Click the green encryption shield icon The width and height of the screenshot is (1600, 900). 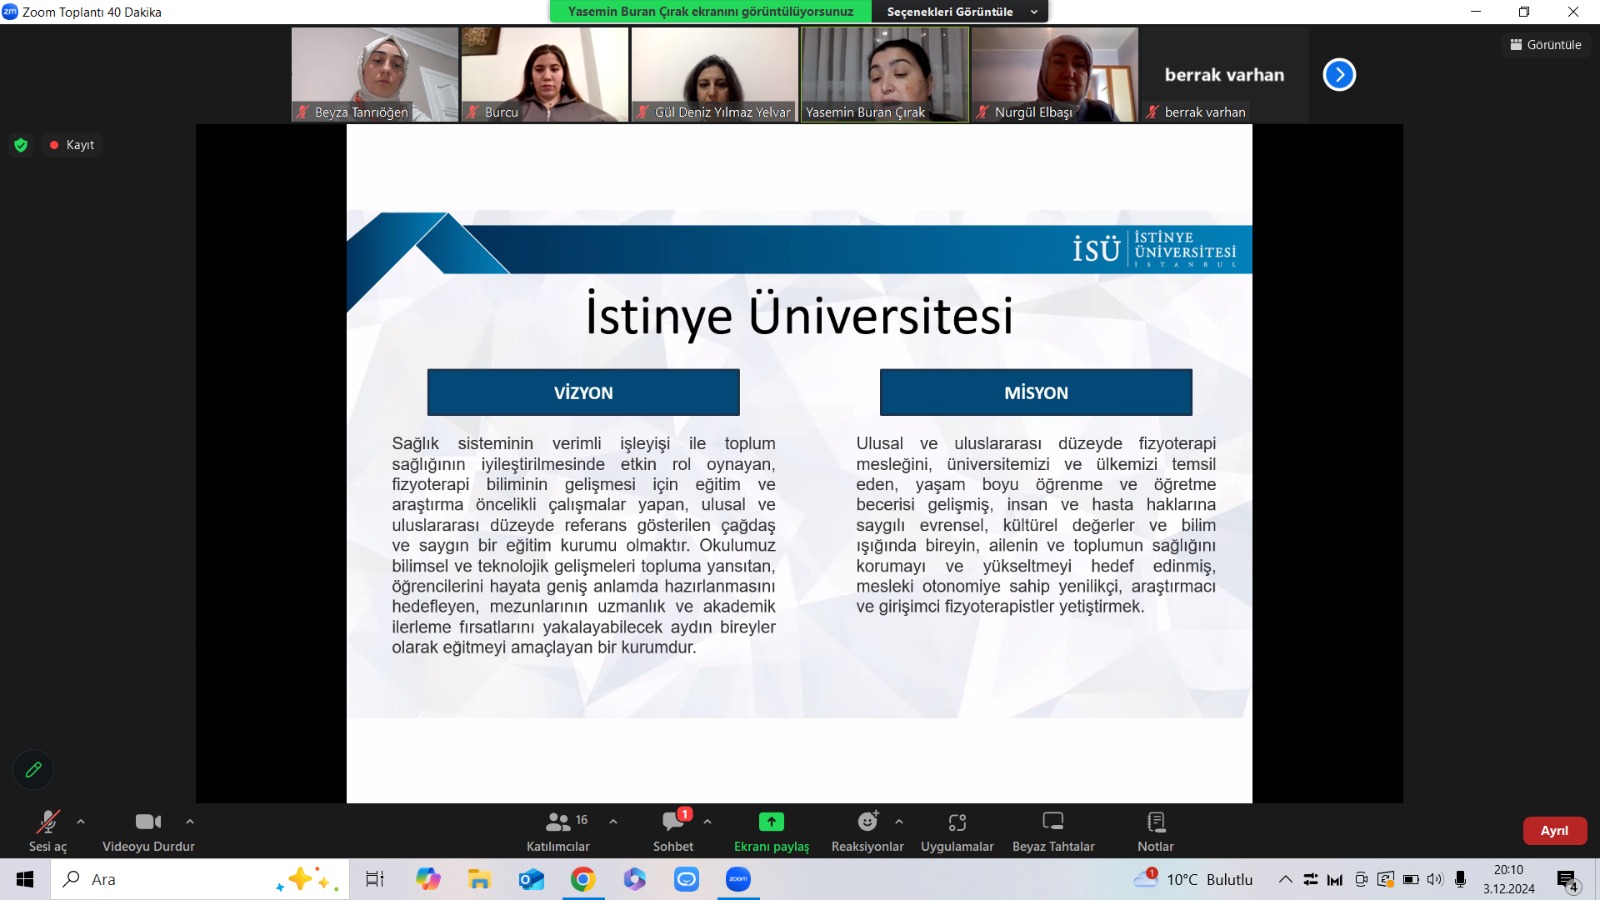(21, 145)
